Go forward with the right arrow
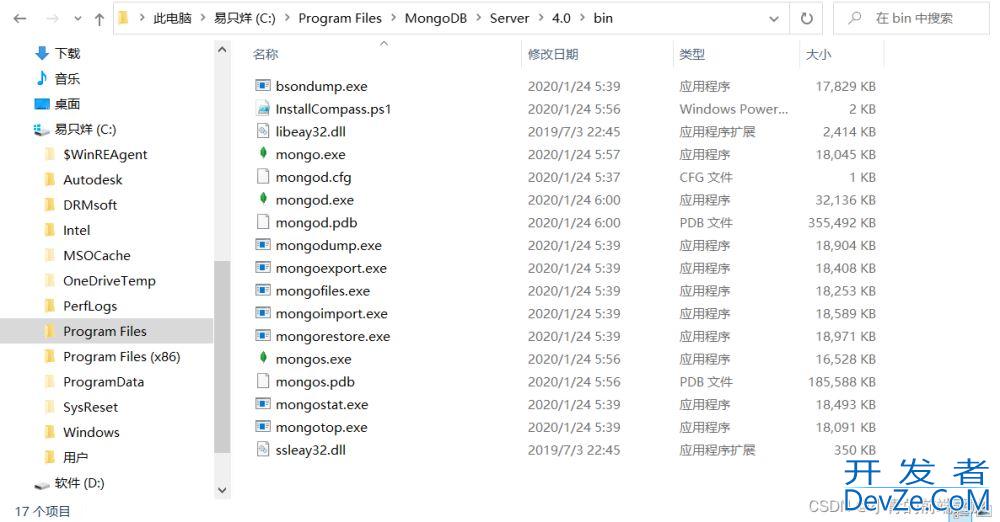The width and height of the screenshot is (1000, 522). click(x=52, y=19)
